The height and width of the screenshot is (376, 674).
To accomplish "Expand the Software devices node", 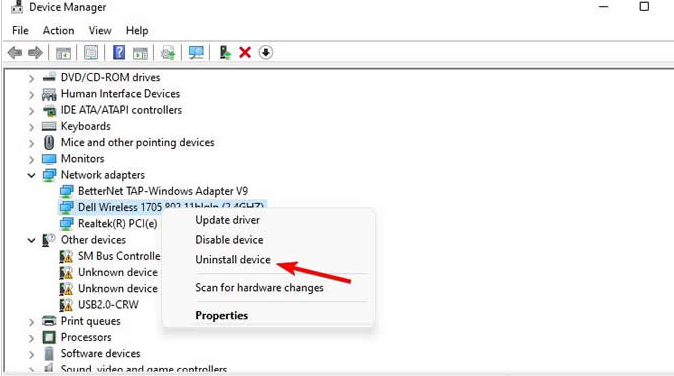I will tap(31, 355).
